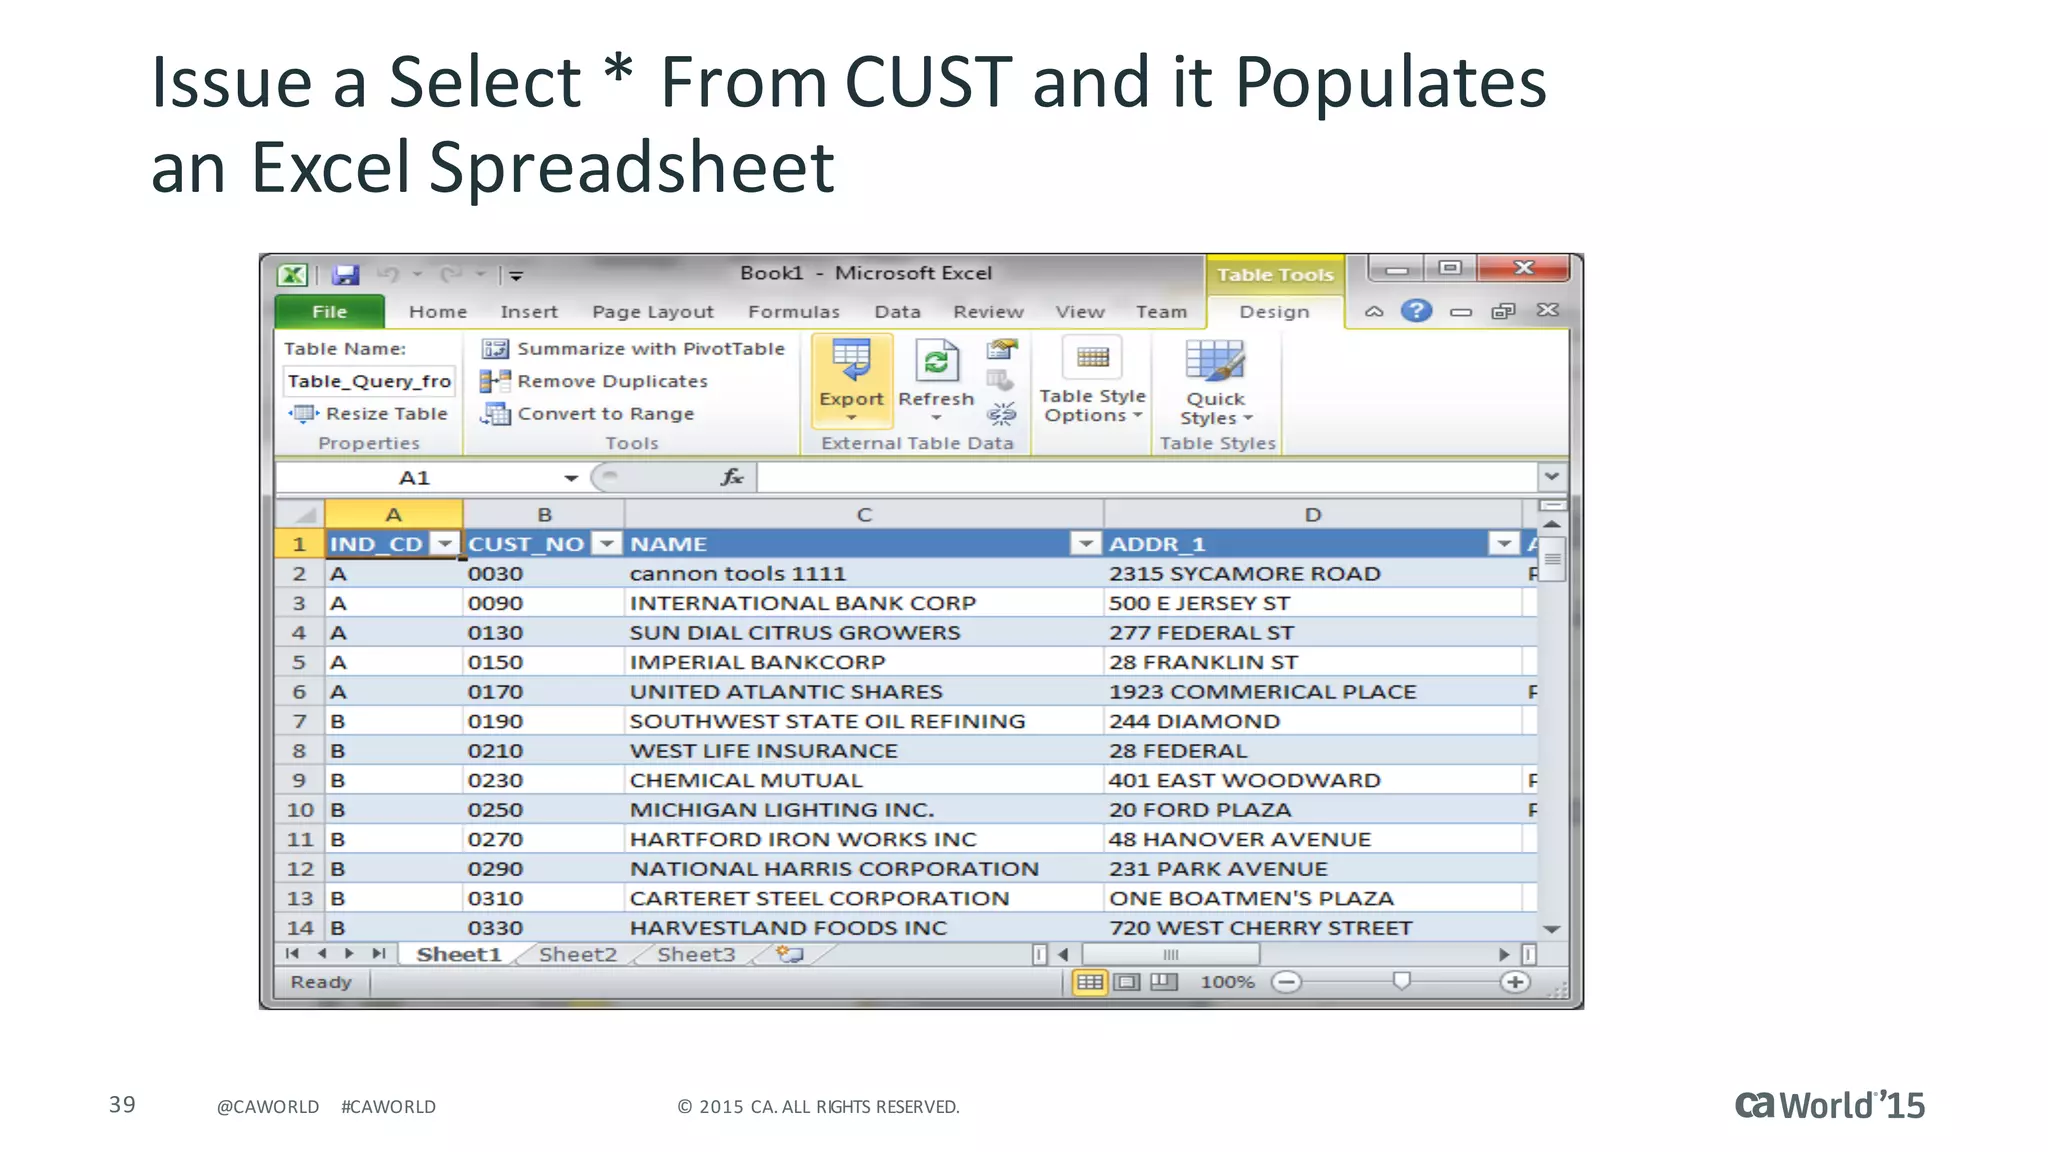The image size is (2048, 1152).
Task: Open the Team tab
Action: 1161,312
